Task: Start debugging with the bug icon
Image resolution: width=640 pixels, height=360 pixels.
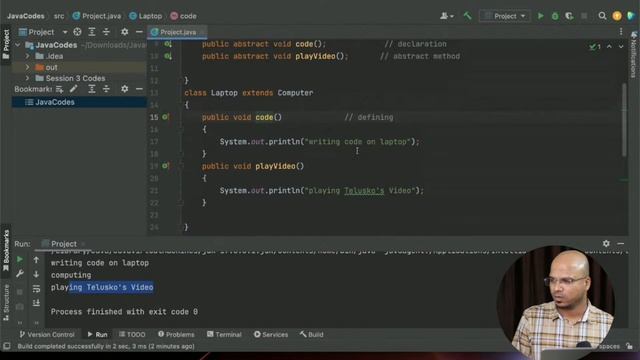Action: pos(555,16)
